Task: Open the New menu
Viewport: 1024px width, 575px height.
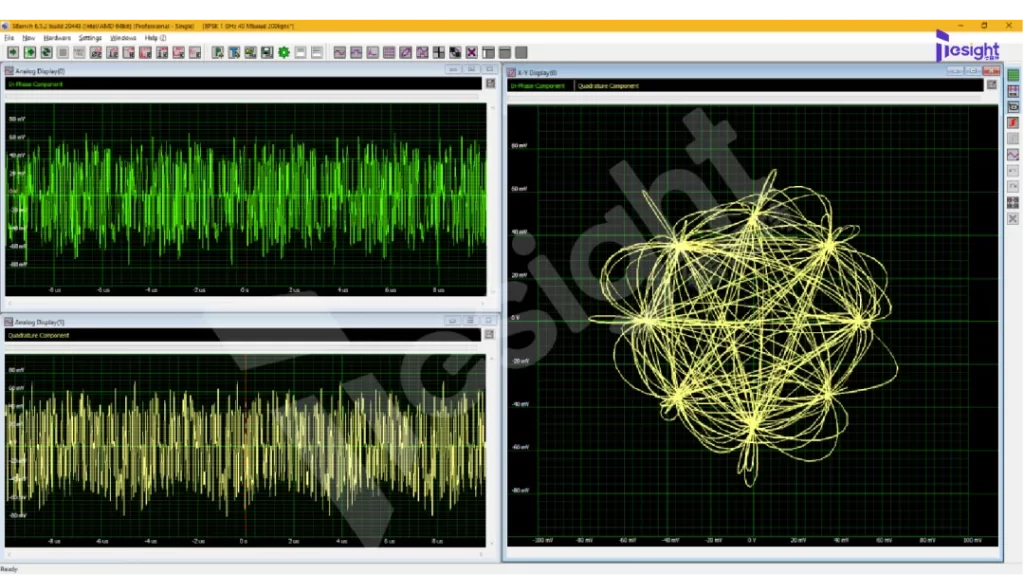Action: [x=29, y=38]
